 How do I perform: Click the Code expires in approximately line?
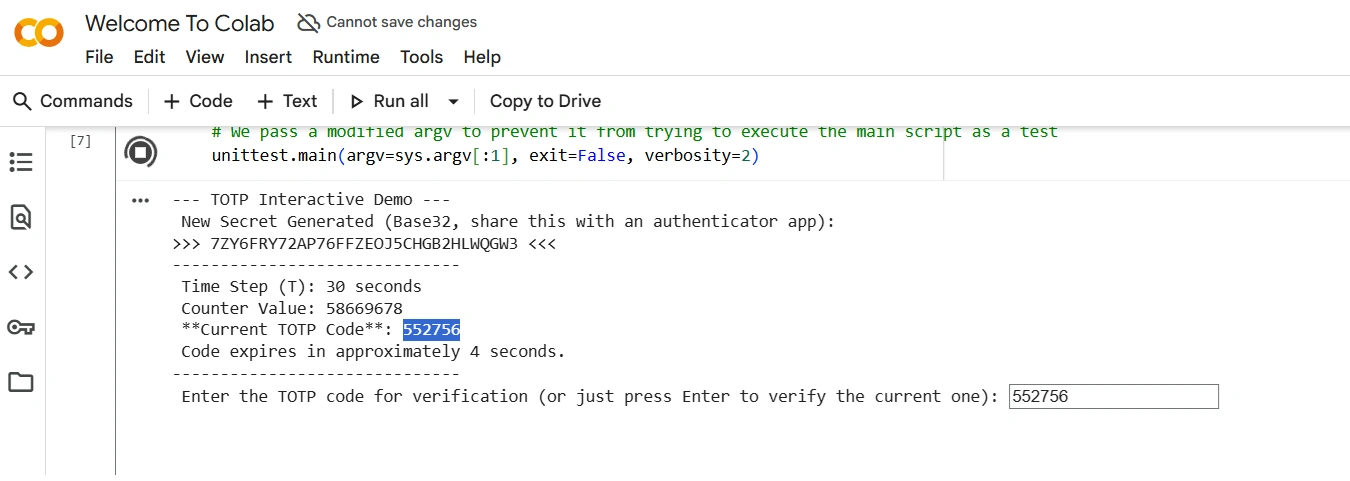tap(373, 352)
